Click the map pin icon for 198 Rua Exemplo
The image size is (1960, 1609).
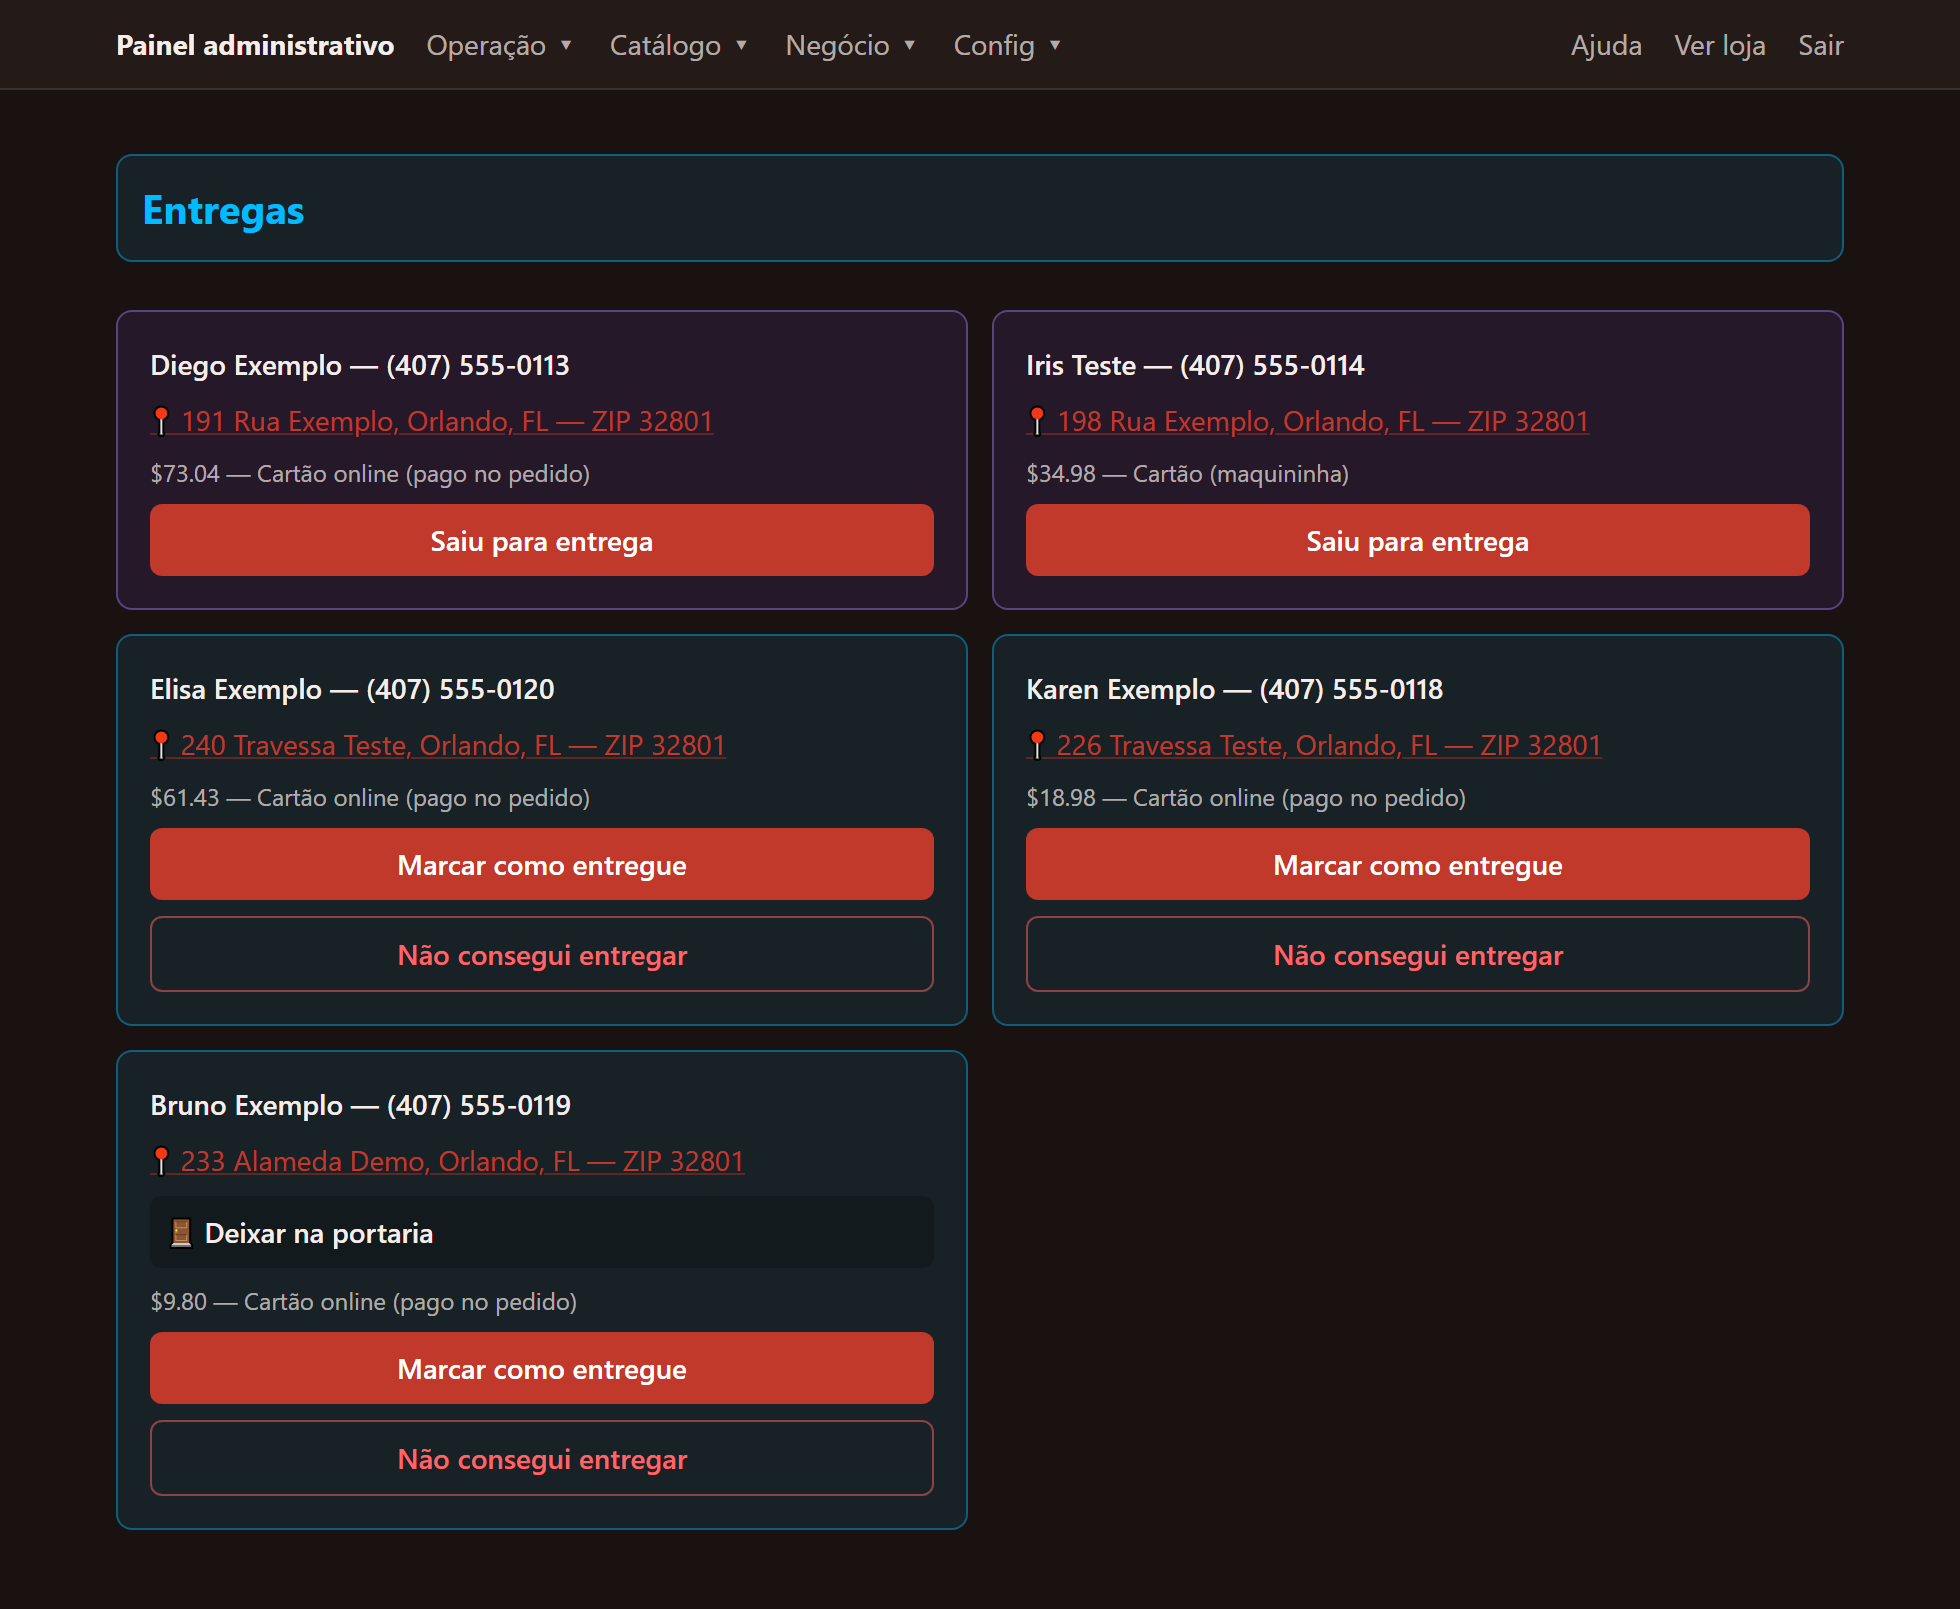click(1037, 421)
